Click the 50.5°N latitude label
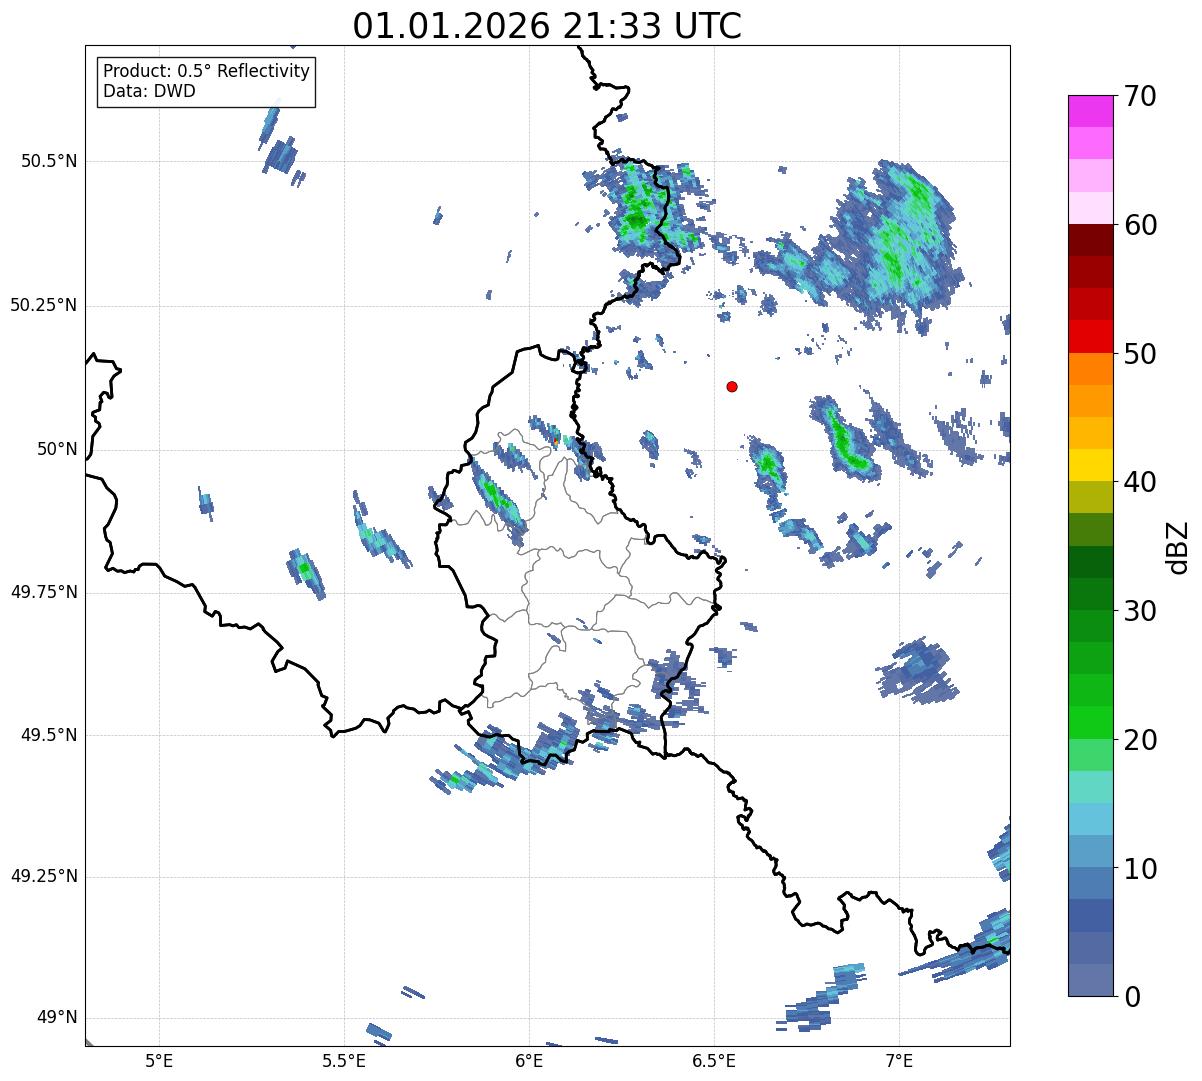1202x1081 pixels. (49, 161)
